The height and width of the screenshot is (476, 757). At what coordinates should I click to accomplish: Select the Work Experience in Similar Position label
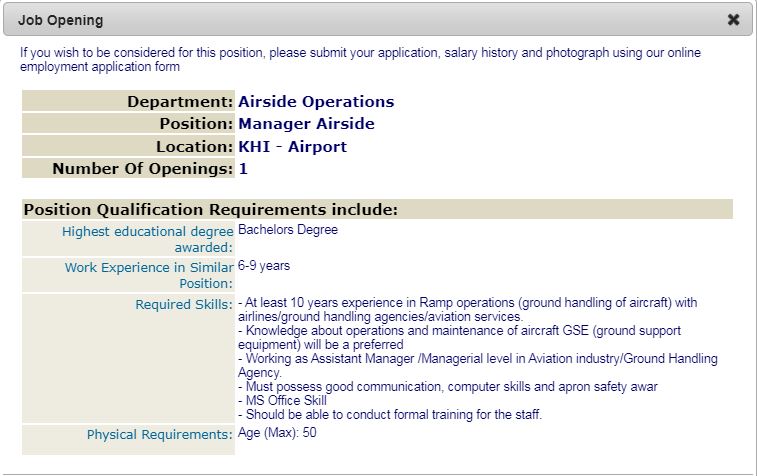click(x=149, y=275)
